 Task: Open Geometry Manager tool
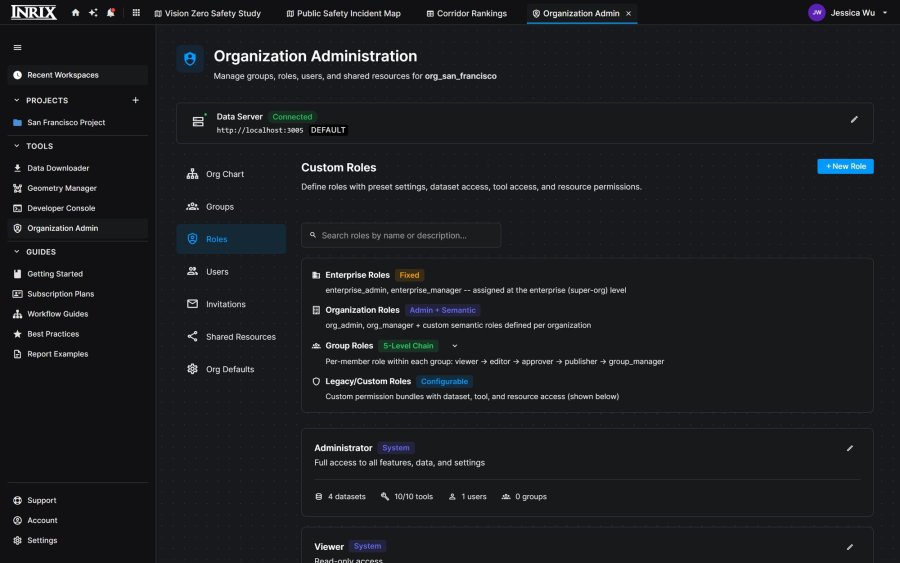[77, 188]
